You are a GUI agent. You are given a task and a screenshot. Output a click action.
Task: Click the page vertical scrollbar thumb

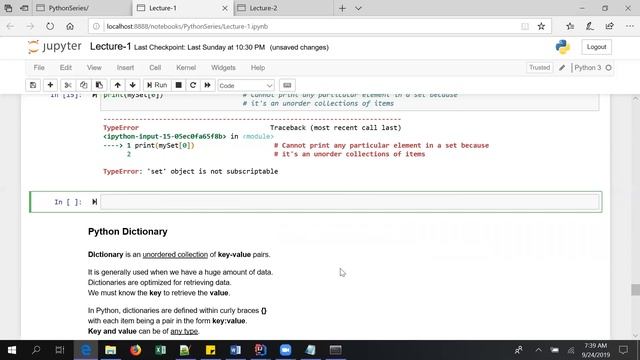click(635, 290)
